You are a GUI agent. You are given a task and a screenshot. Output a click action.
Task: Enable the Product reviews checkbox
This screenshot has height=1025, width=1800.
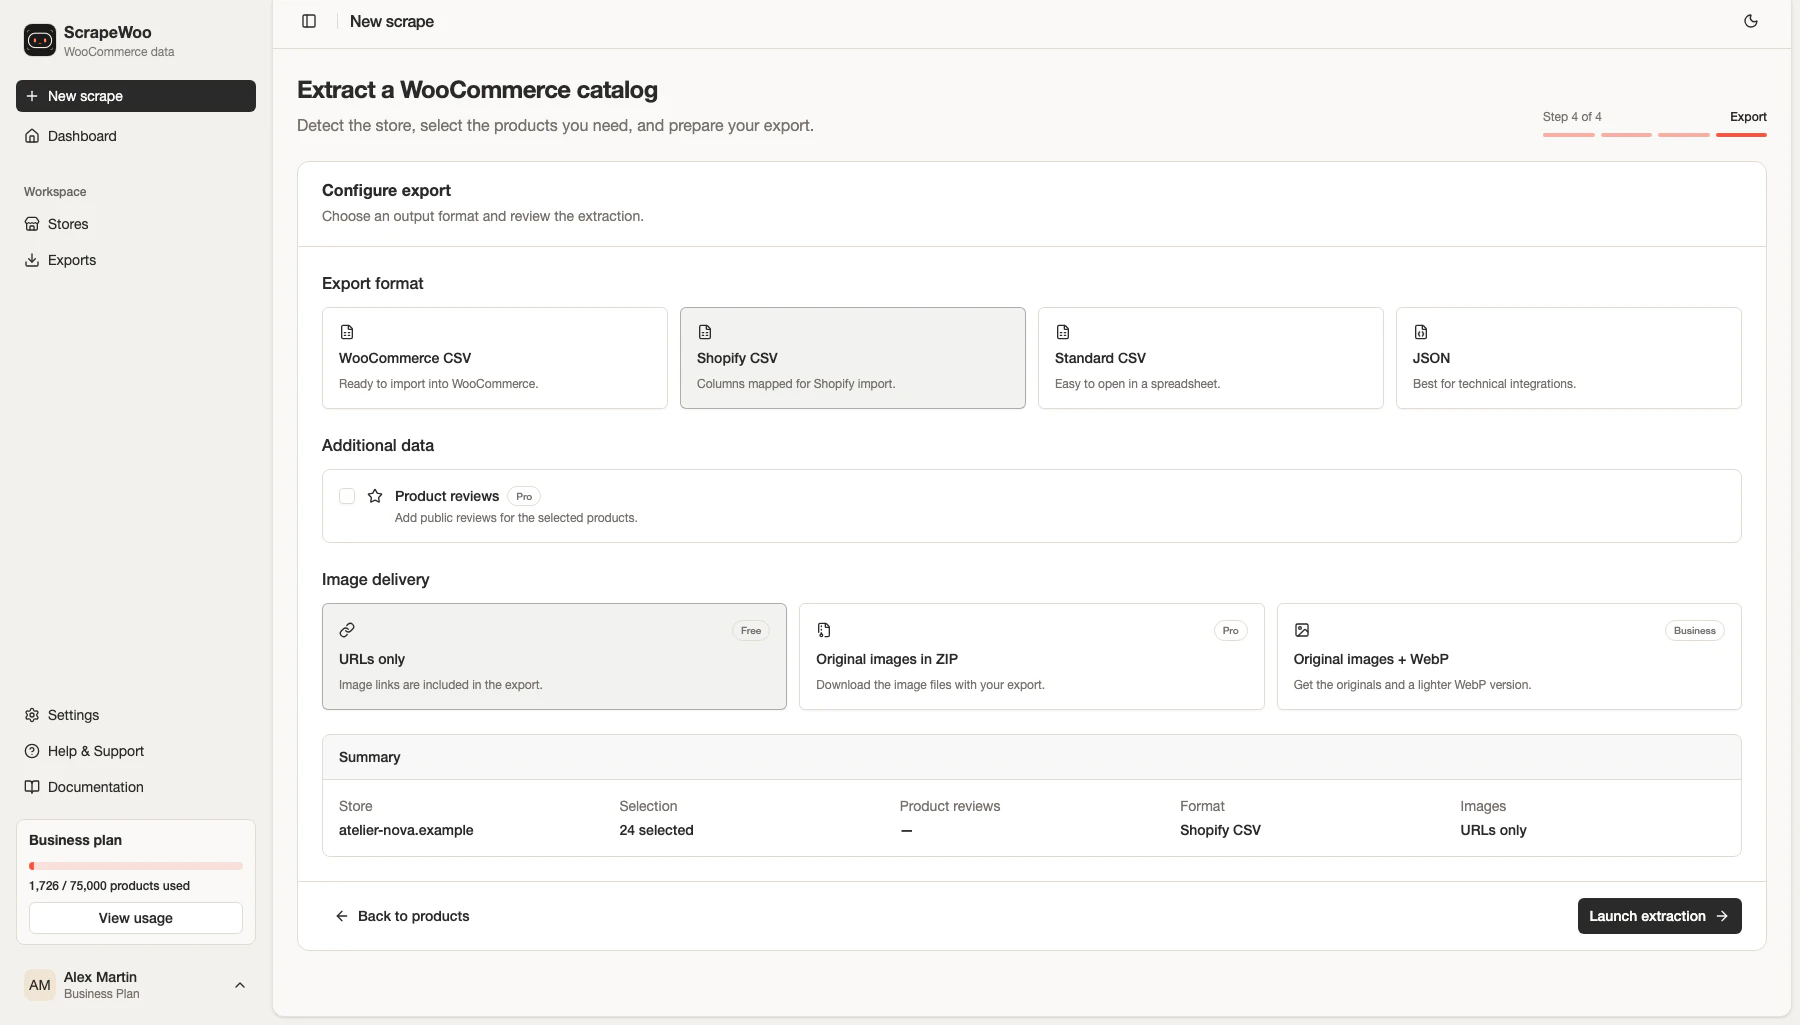[x=347, y=496]
